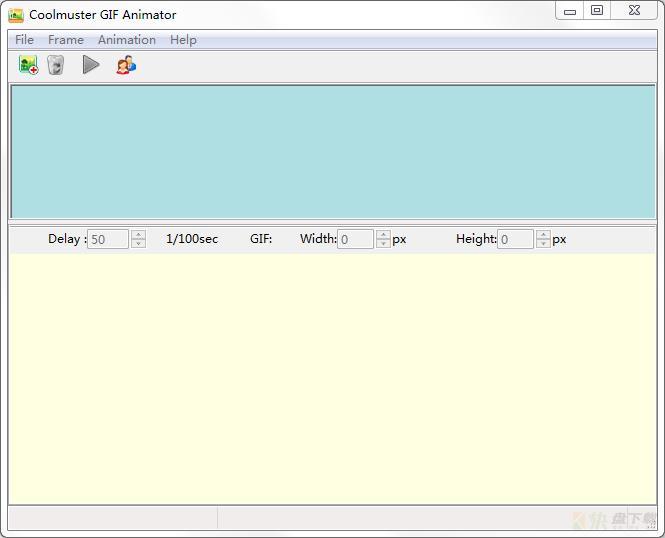Click the "1/100sec" unit label

(x=192, y=239)
